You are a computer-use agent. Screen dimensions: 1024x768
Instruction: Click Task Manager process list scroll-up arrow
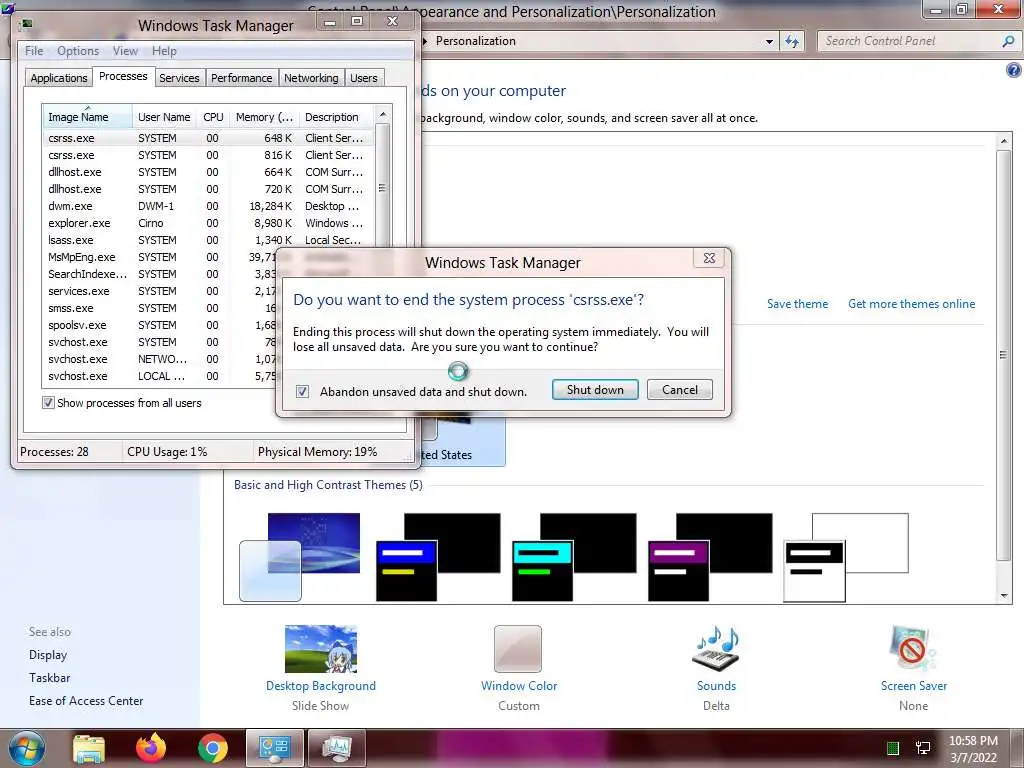[383, 114]
